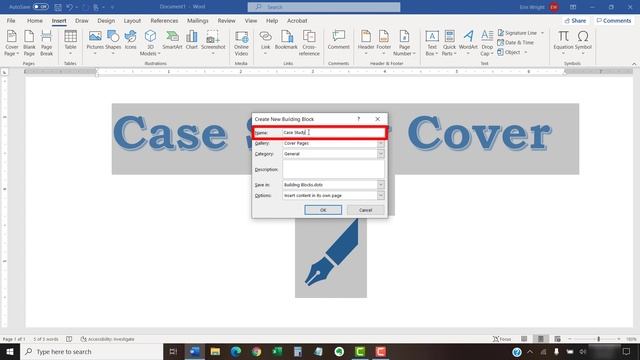Image resolution: width=640 pixels, height=360 pixels.
Task: Switch to Focus mode in status bar
Action: pyautogui.click(x=502, y=339)
